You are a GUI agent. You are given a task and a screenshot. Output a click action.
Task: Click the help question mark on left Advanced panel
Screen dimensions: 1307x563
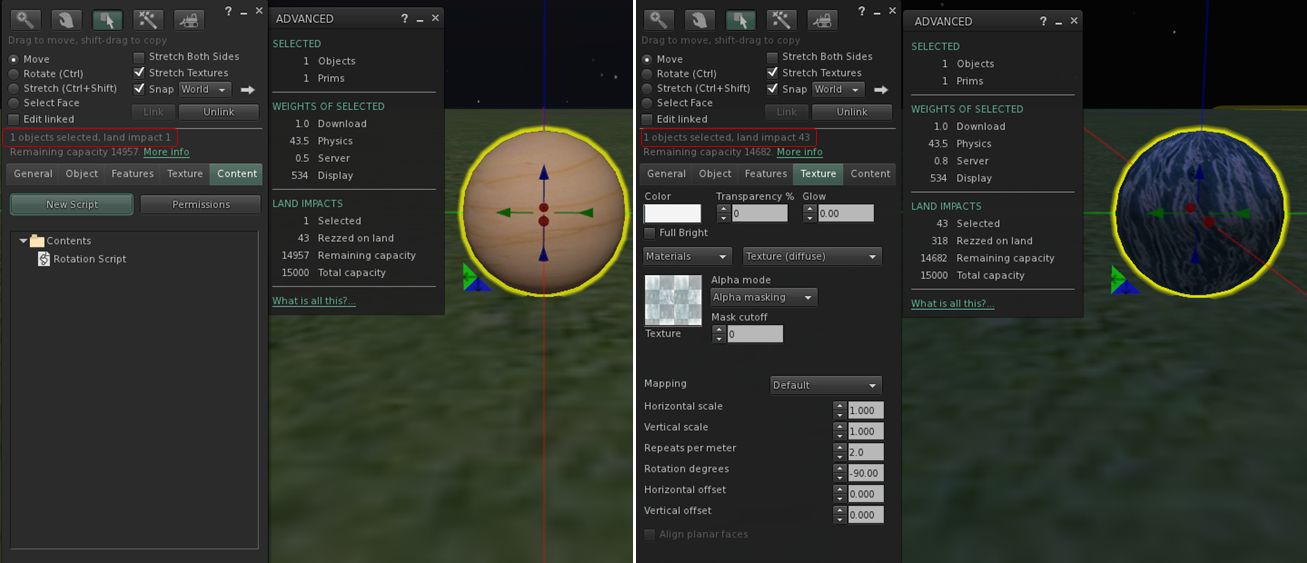pos(404,18)
